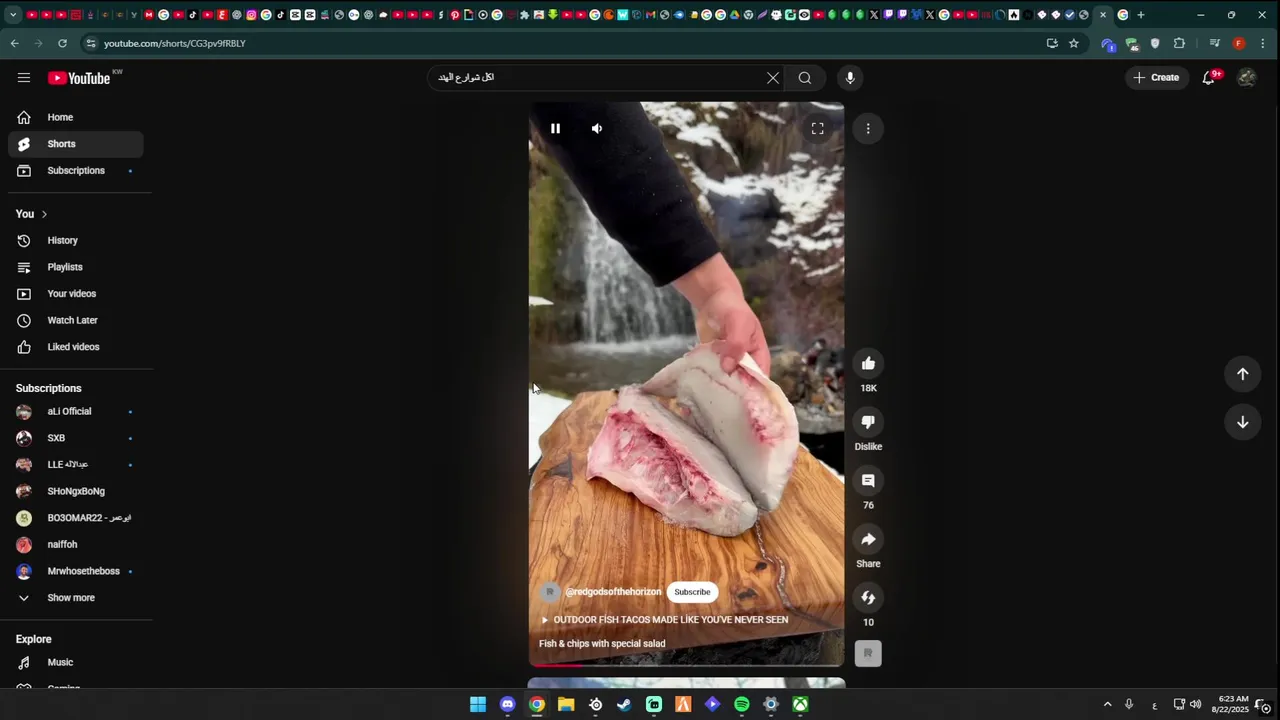This screenshot has height=720, width=1280.
Task: Go to next Short arrow
Action: click(1243, 422)
